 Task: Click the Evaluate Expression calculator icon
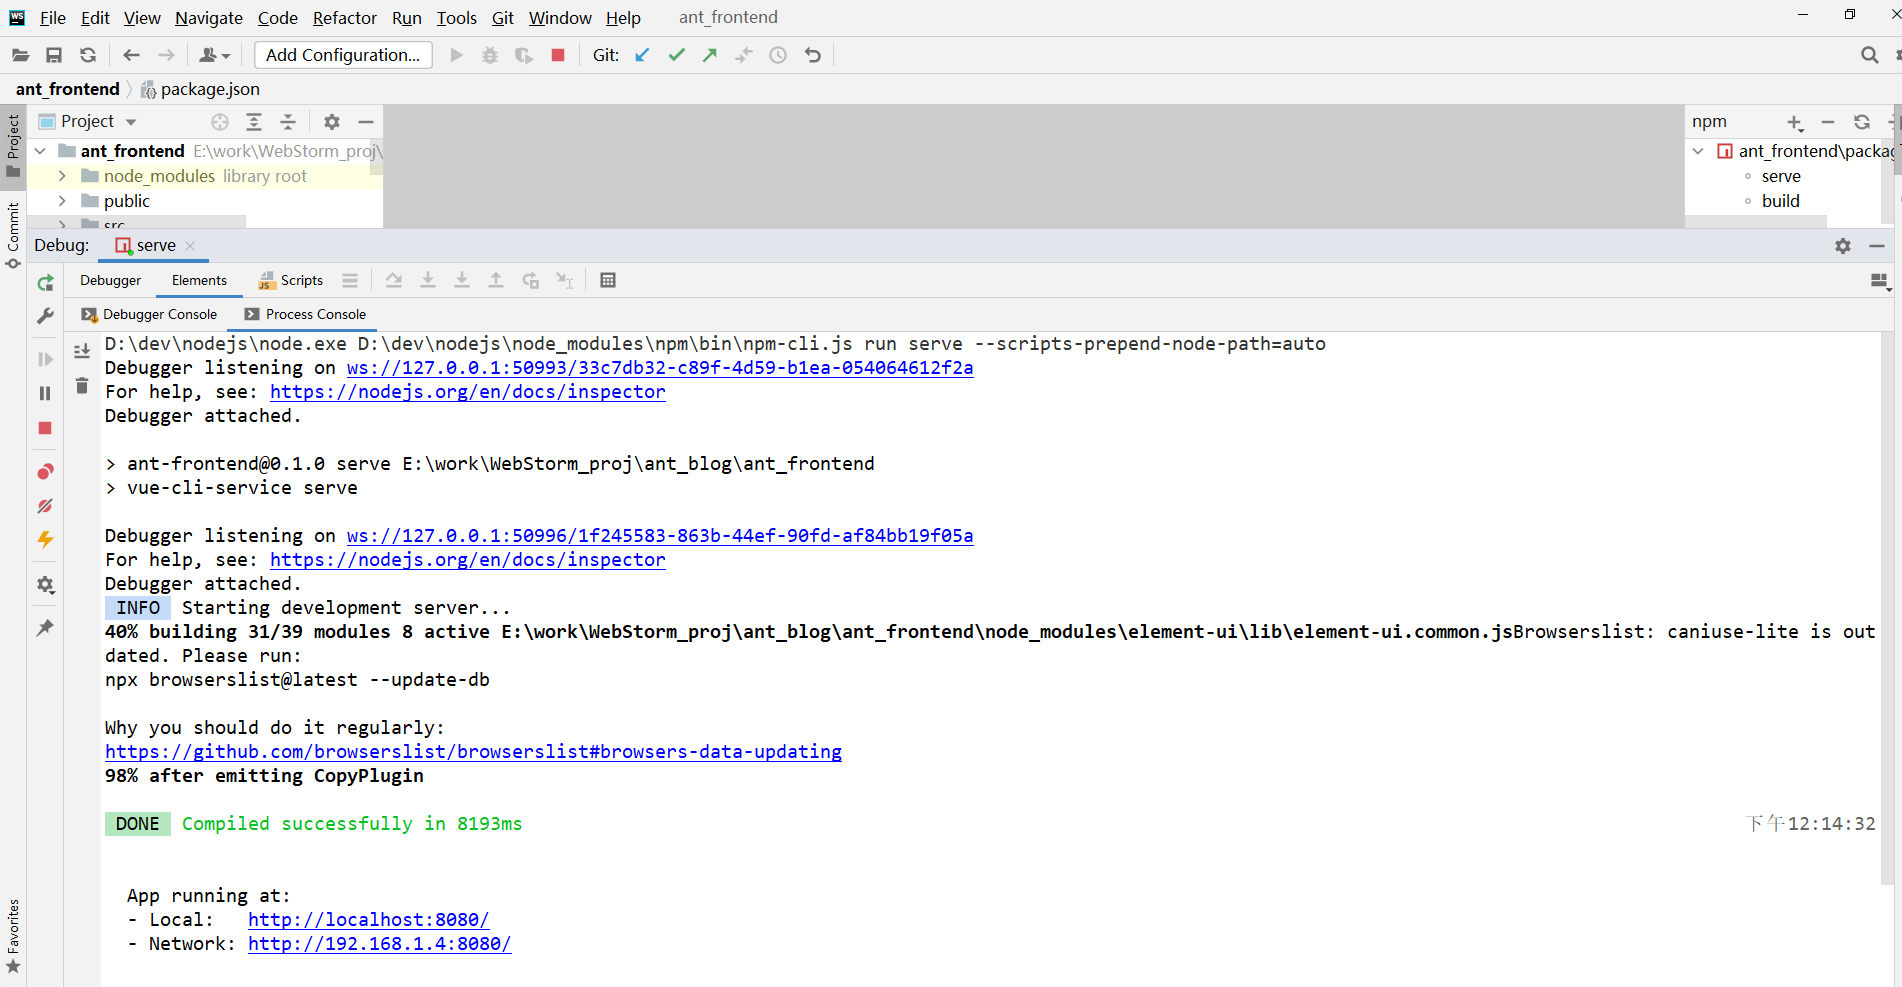(608, 280)
